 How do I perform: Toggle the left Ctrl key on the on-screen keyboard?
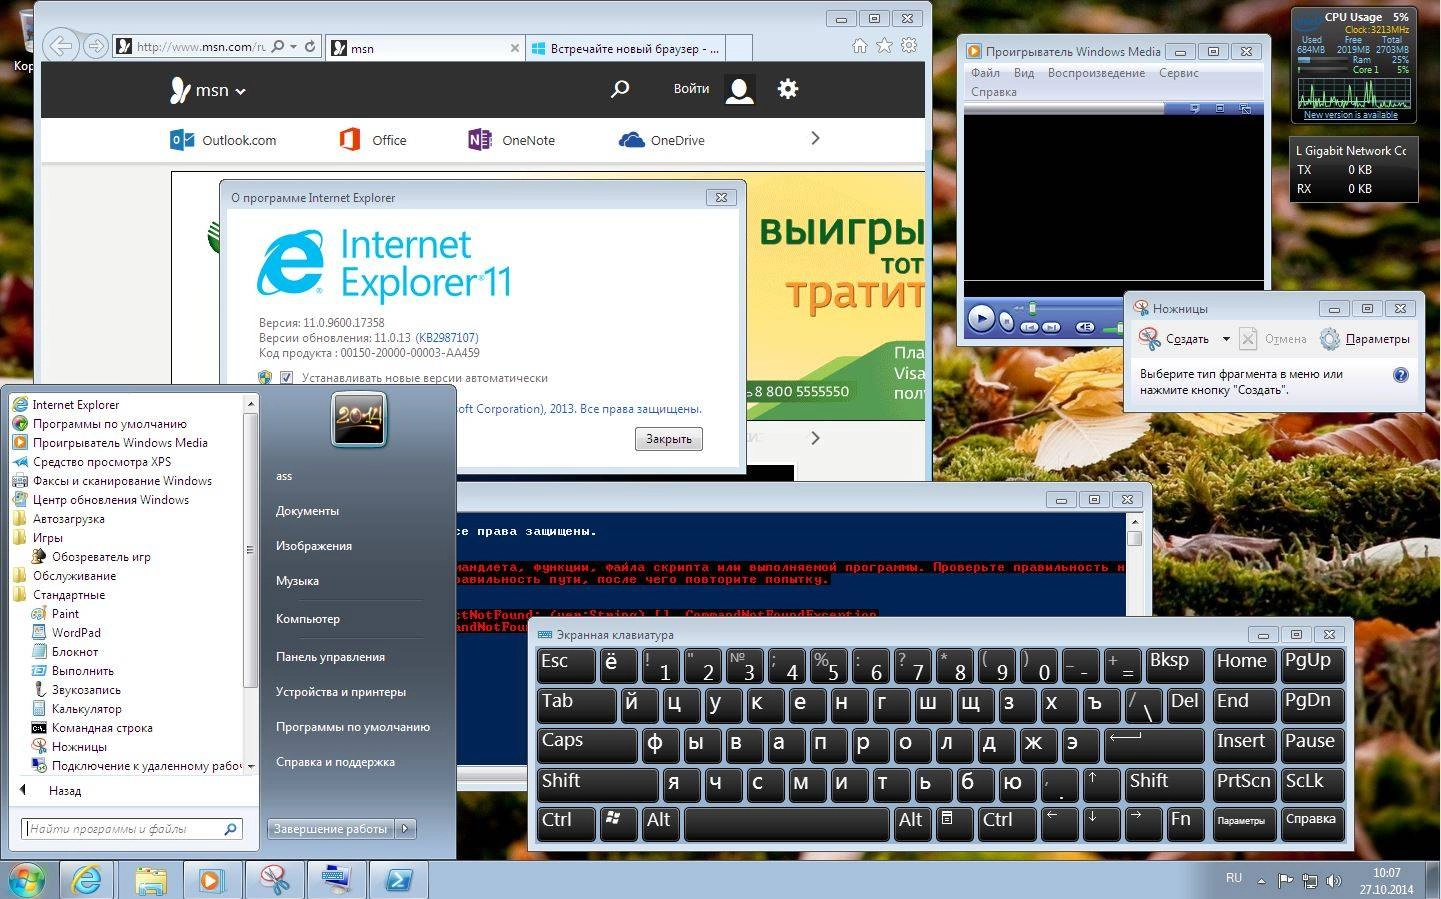click(565, 824)
